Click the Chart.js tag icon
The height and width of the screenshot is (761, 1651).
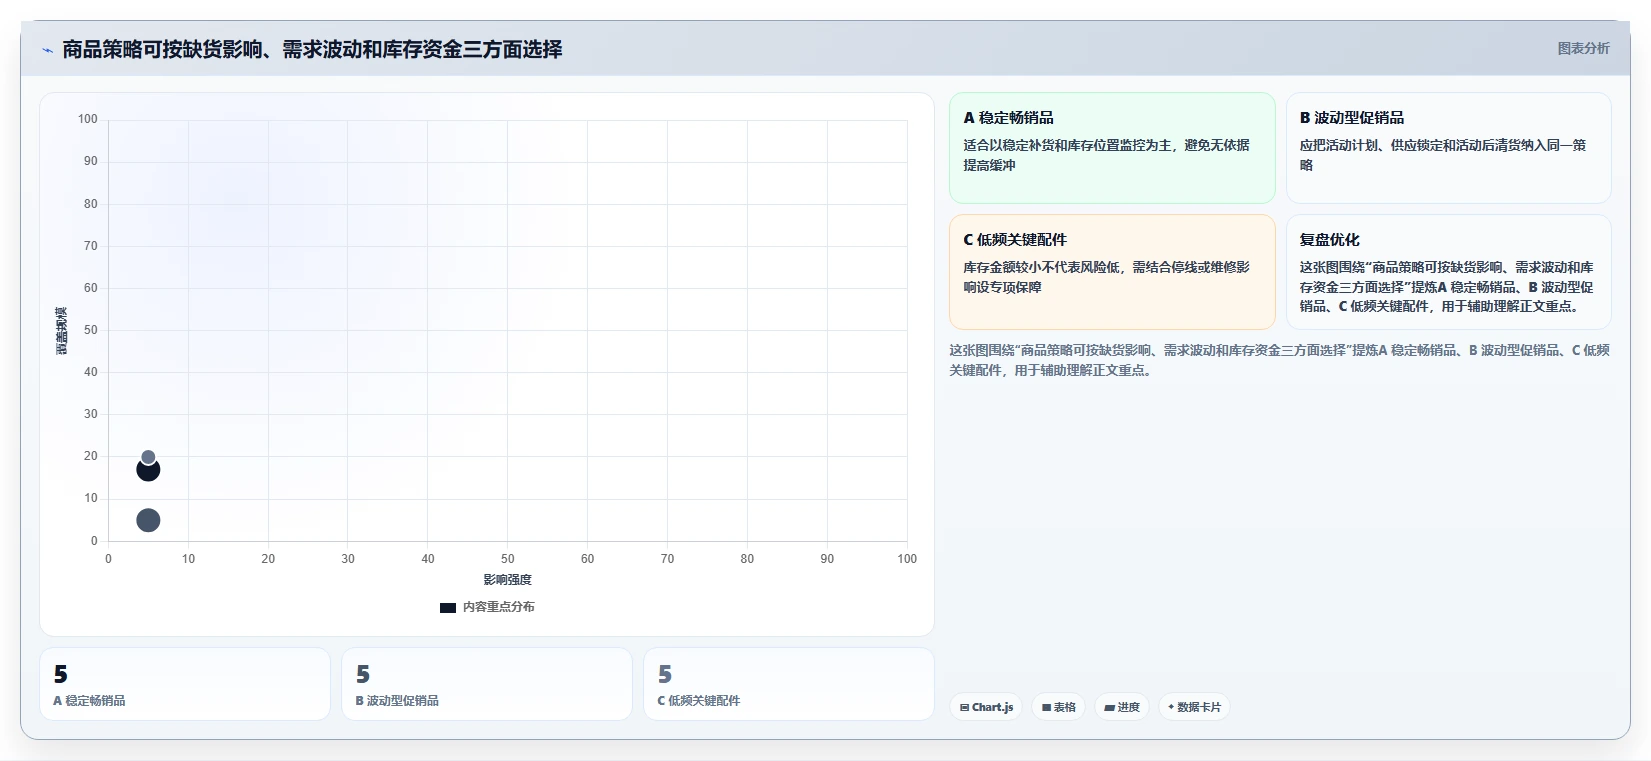[x=964, y=707]
